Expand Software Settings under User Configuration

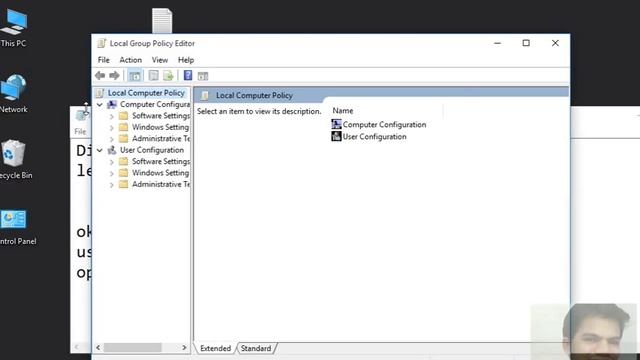point(112,162)
